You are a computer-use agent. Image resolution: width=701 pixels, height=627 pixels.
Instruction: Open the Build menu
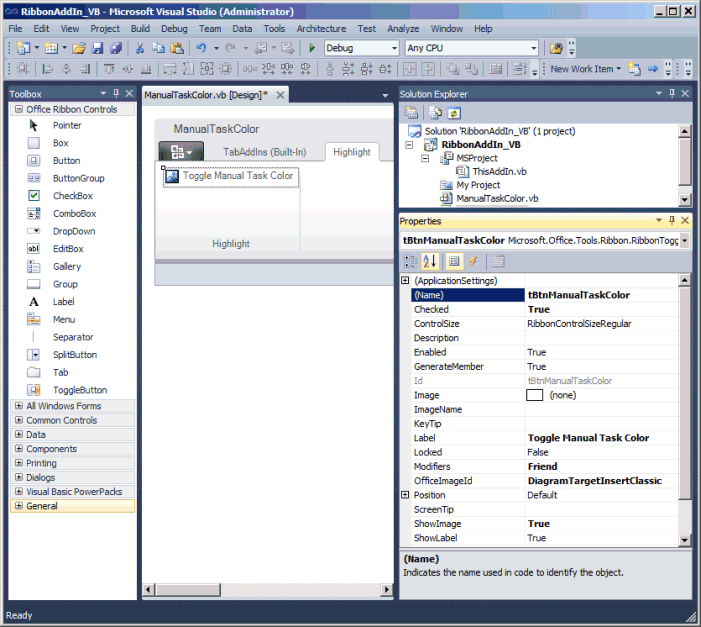[x=140, y=29]
